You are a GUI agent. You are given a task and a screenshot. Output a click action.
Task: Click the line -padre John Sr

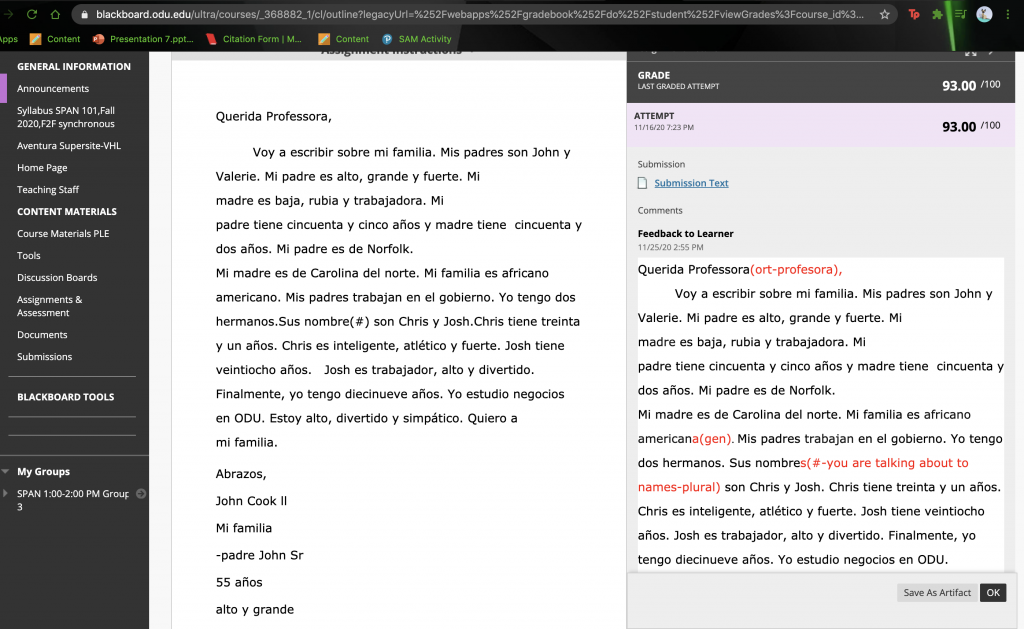259,555
